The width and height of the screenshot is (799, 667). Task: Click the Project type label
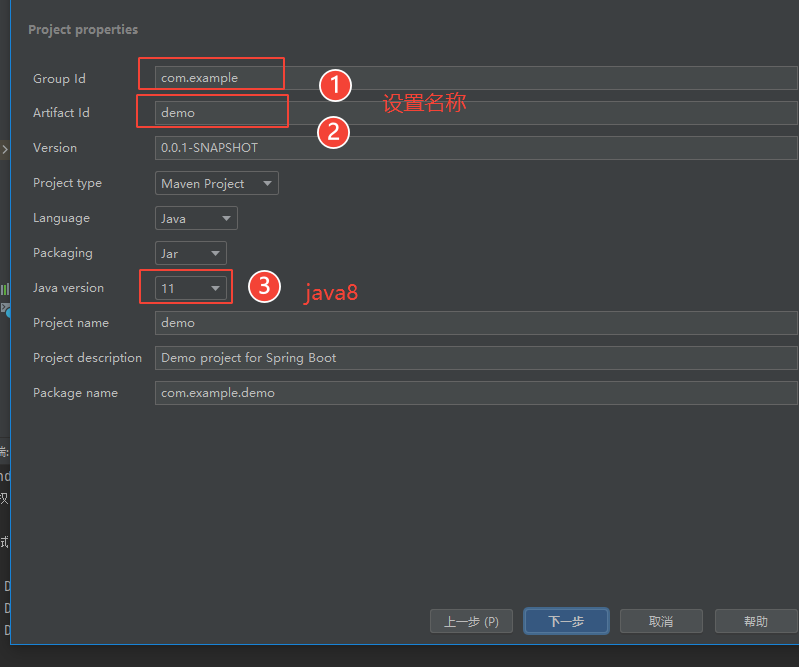click(67, 183)
